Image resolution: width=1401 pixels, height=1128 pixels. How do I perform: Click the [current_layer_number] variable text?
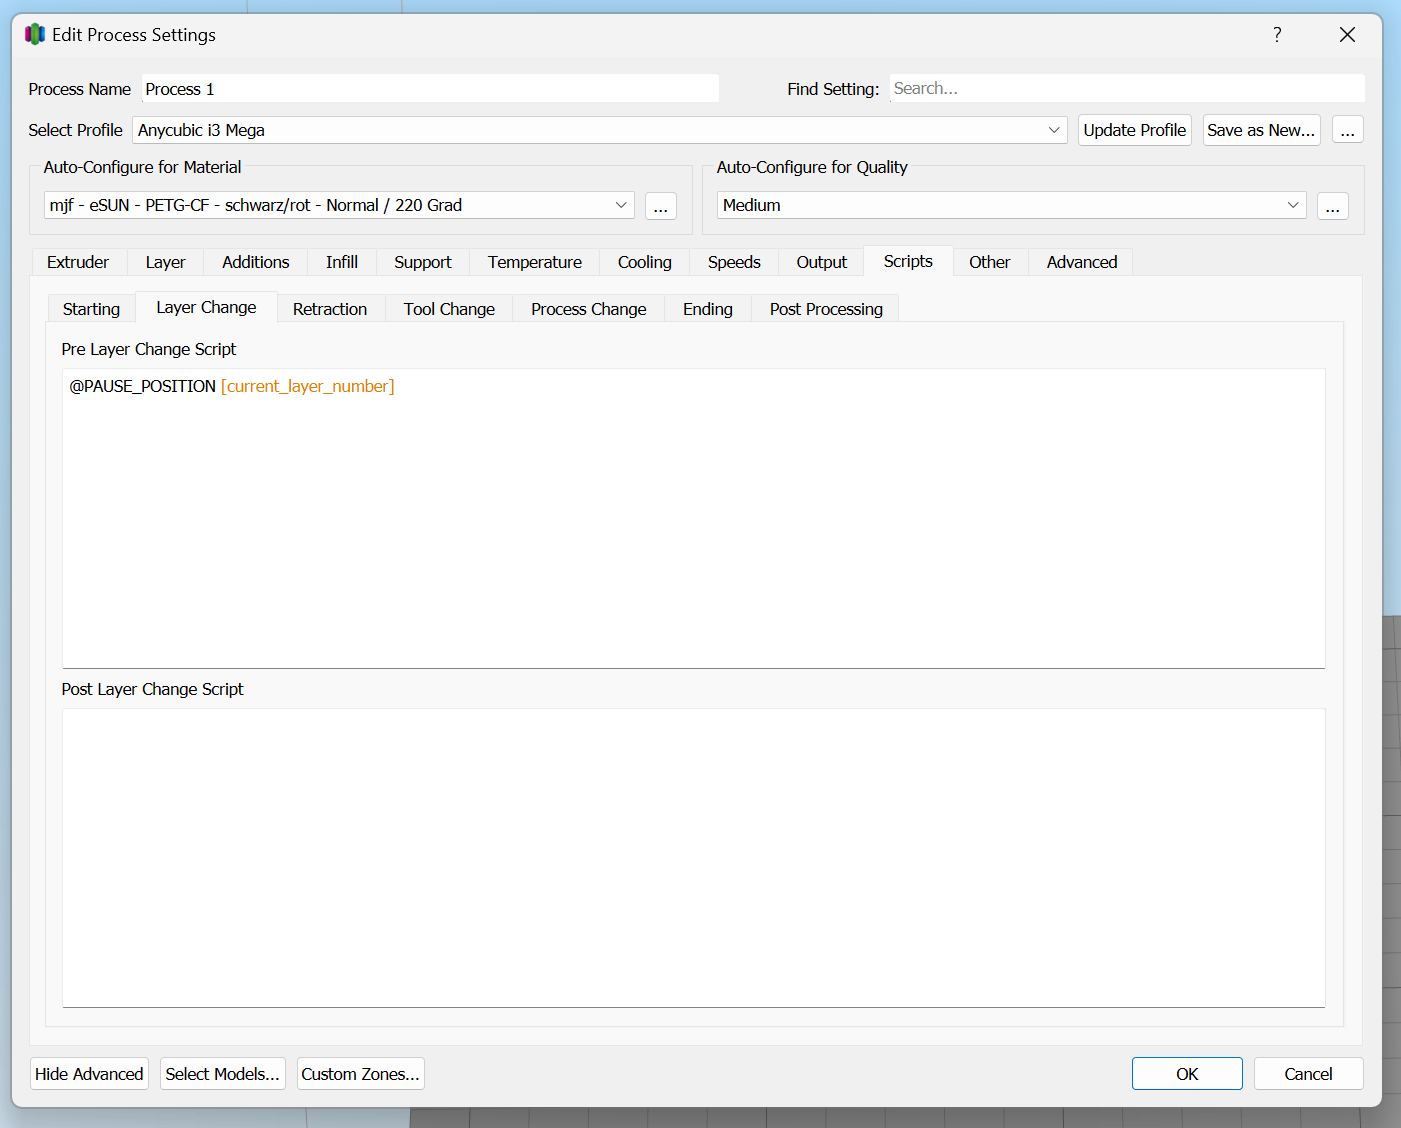(308, 386)
